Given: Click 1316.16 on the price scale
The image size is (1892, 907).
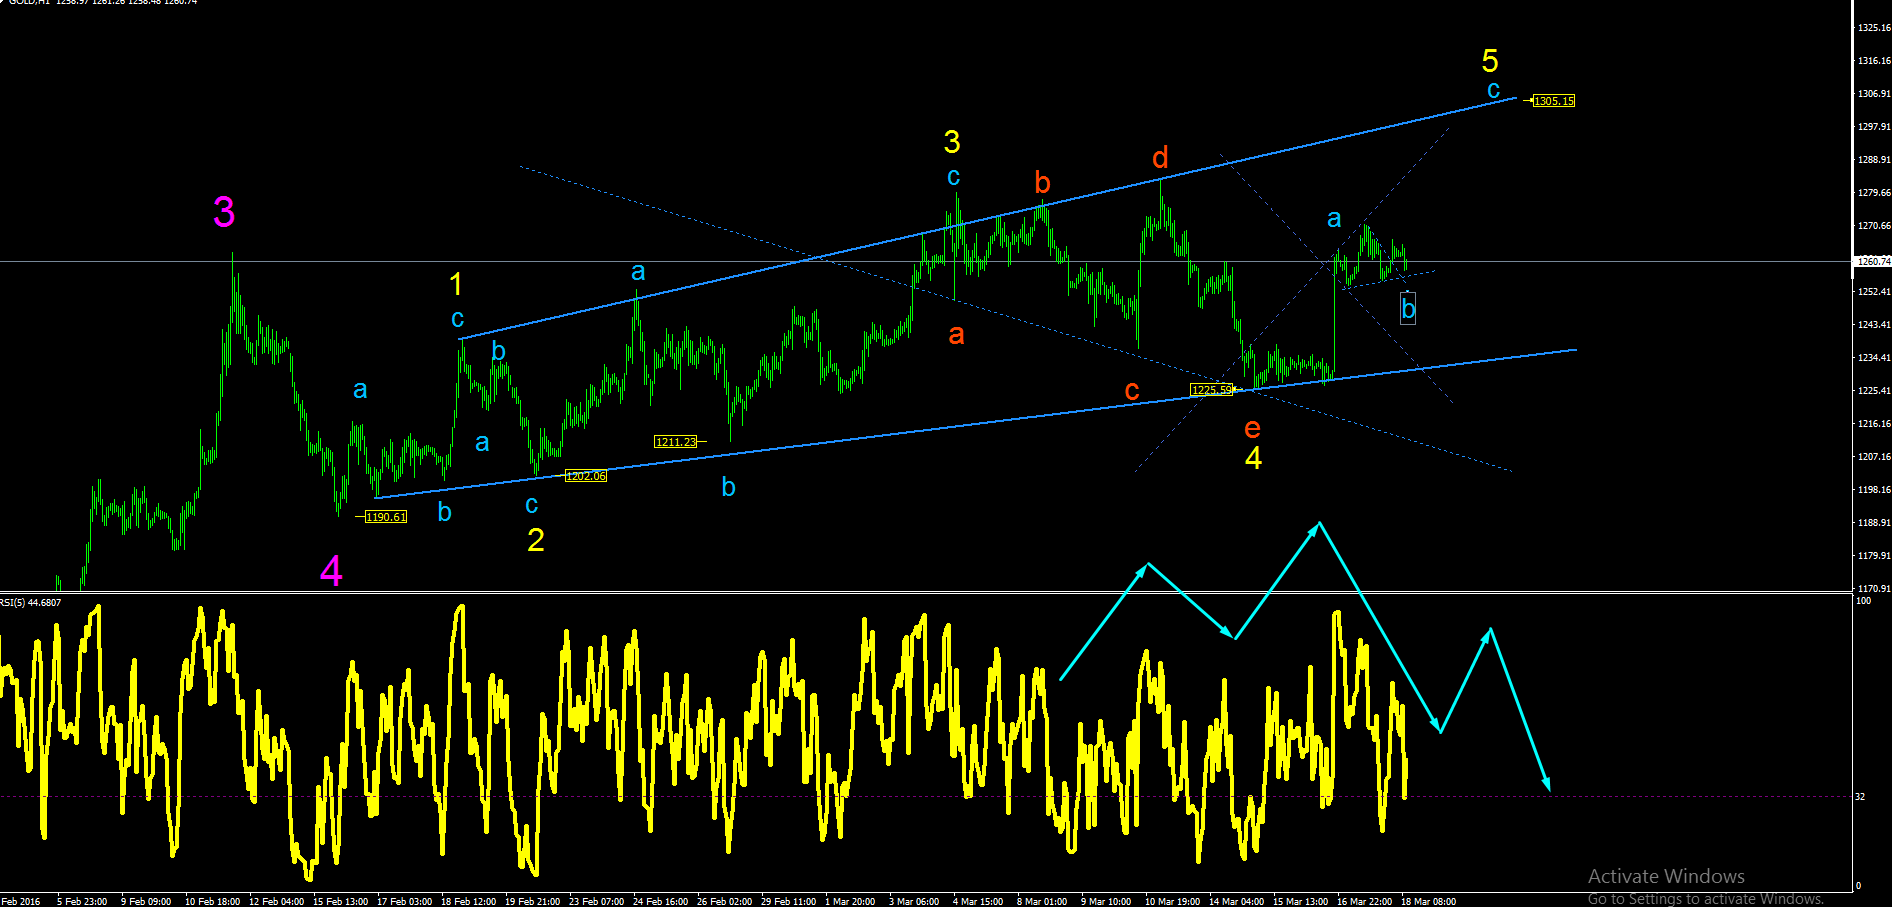Looking at the screenshot, I should pyautogui.click(x=1874, y=61).
